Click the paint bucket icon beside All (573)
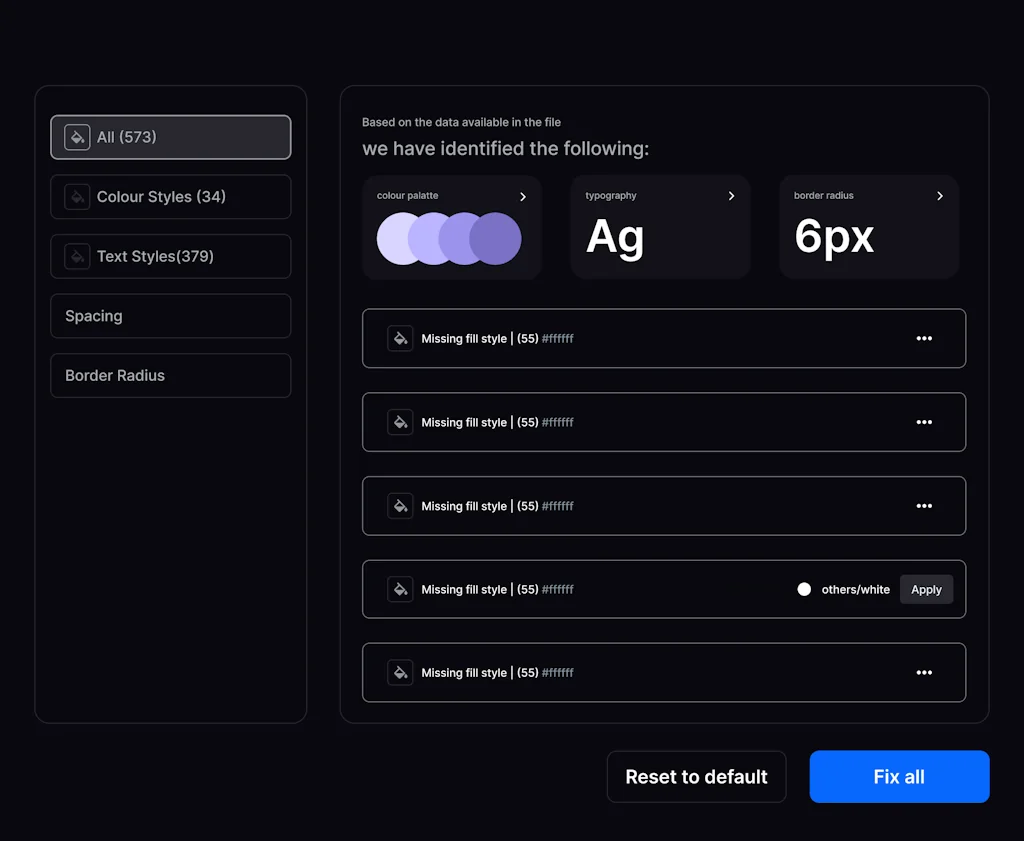 click(77, 137)
